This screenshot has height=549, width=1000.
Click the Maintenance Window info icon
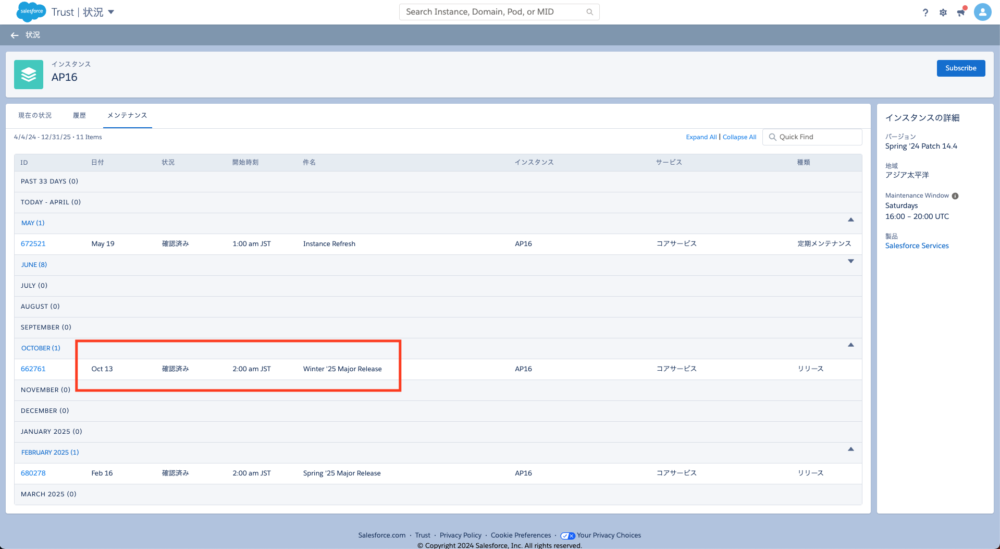955,196
